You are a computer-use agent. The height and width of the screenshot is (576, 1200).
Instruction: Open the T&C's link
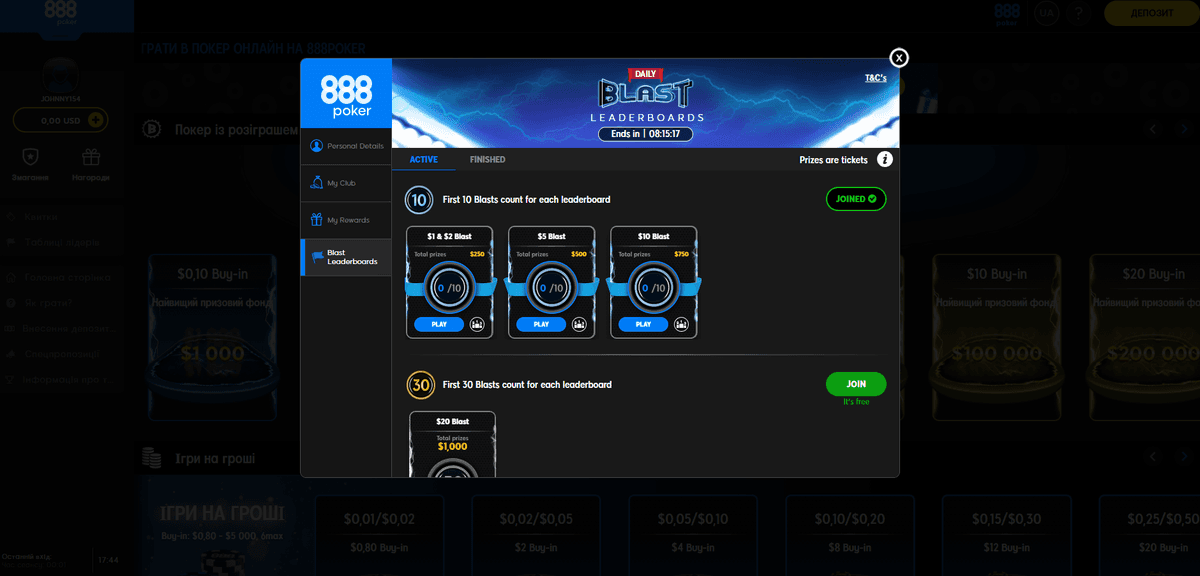(x=876, y=77)
